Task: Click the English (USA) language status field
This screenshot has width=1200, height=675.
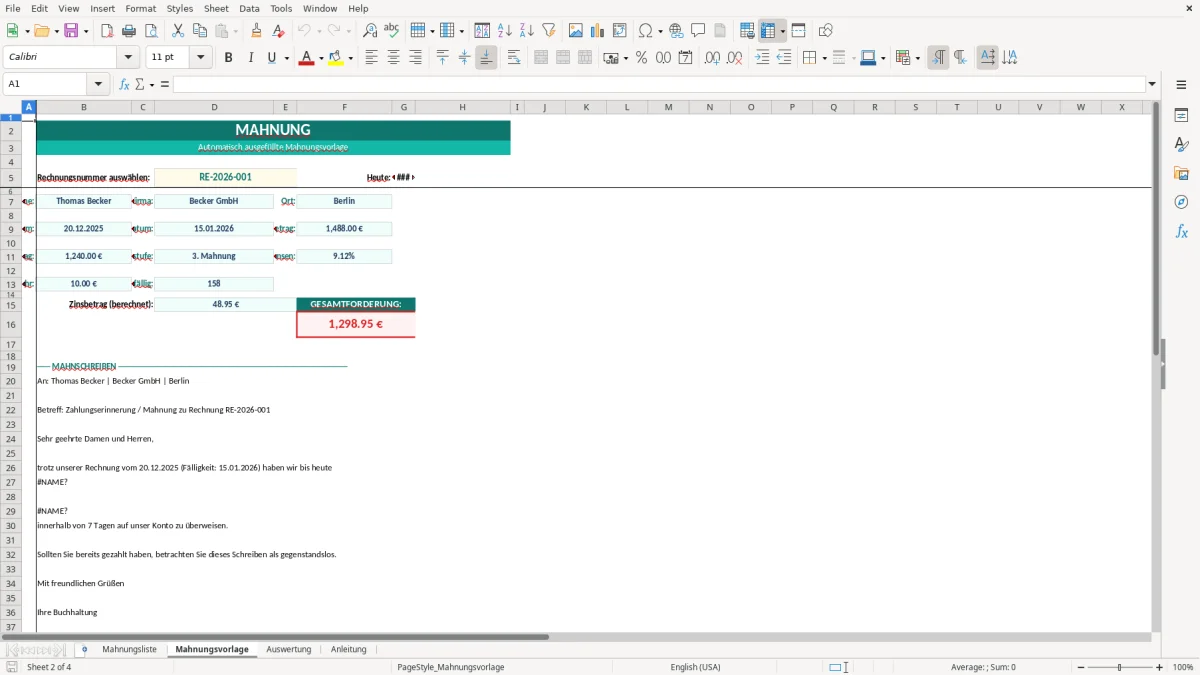Action: [695, 667]
